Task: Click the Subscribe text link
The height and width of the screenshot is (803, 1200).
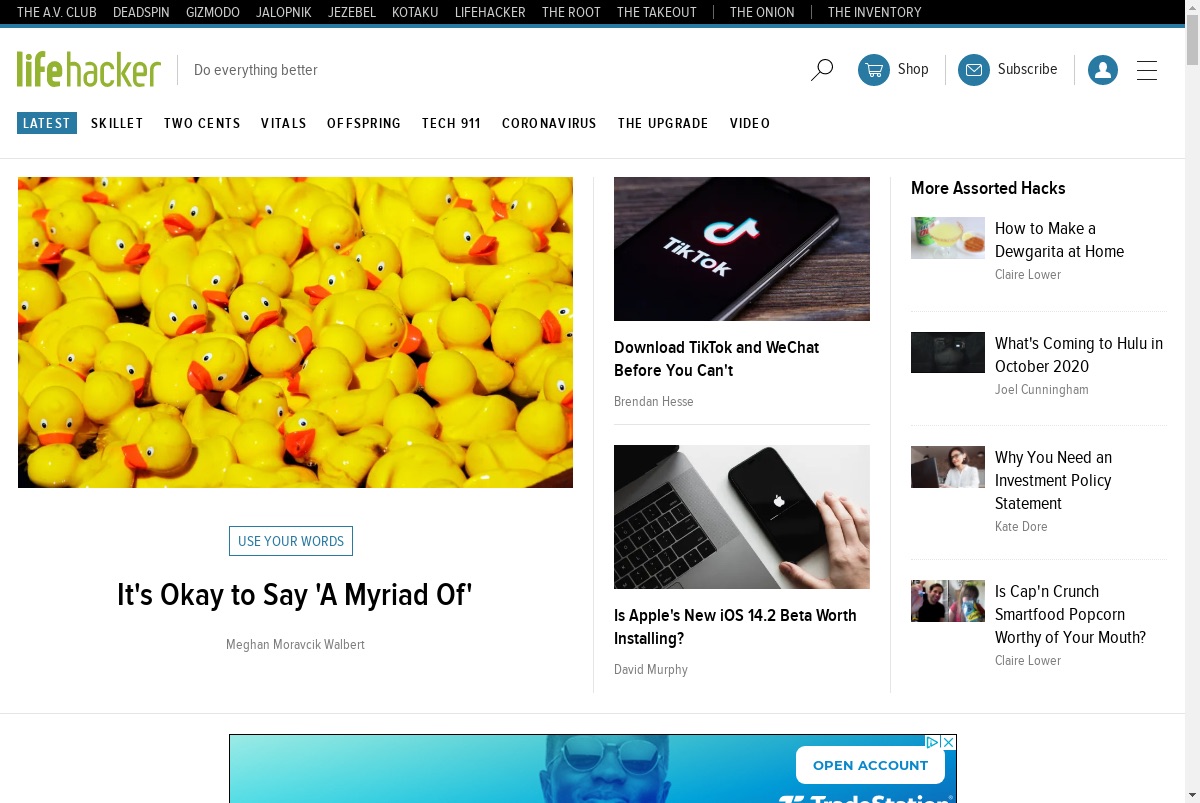Action: pos(1027,69)
